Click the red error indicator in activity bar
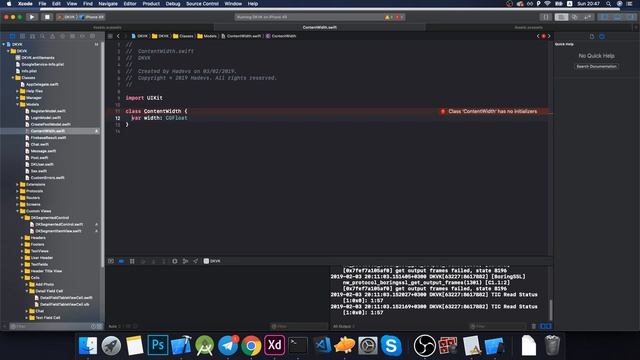Screen dimensions: 640x360 (399, 17)
